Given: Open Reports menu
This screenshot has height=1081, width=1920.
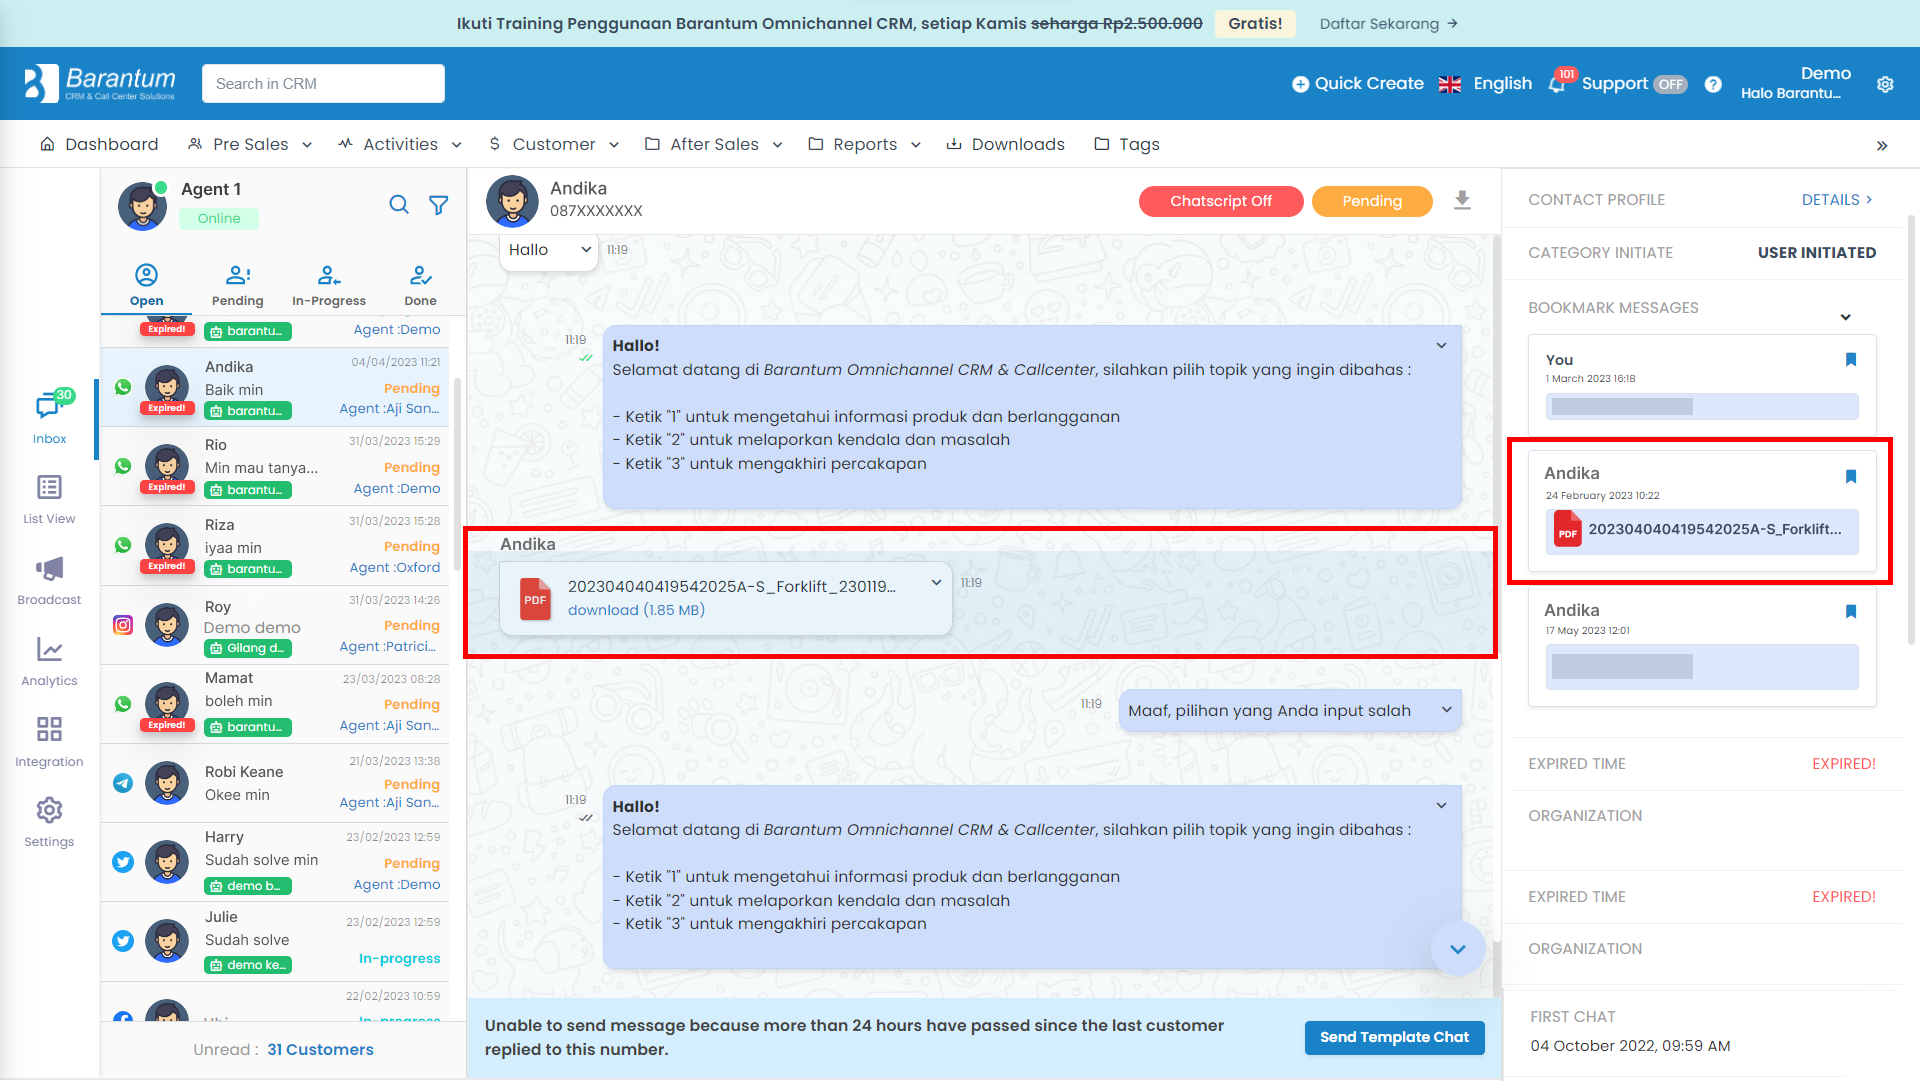Looking at the screenshot, I should [865, 145].
